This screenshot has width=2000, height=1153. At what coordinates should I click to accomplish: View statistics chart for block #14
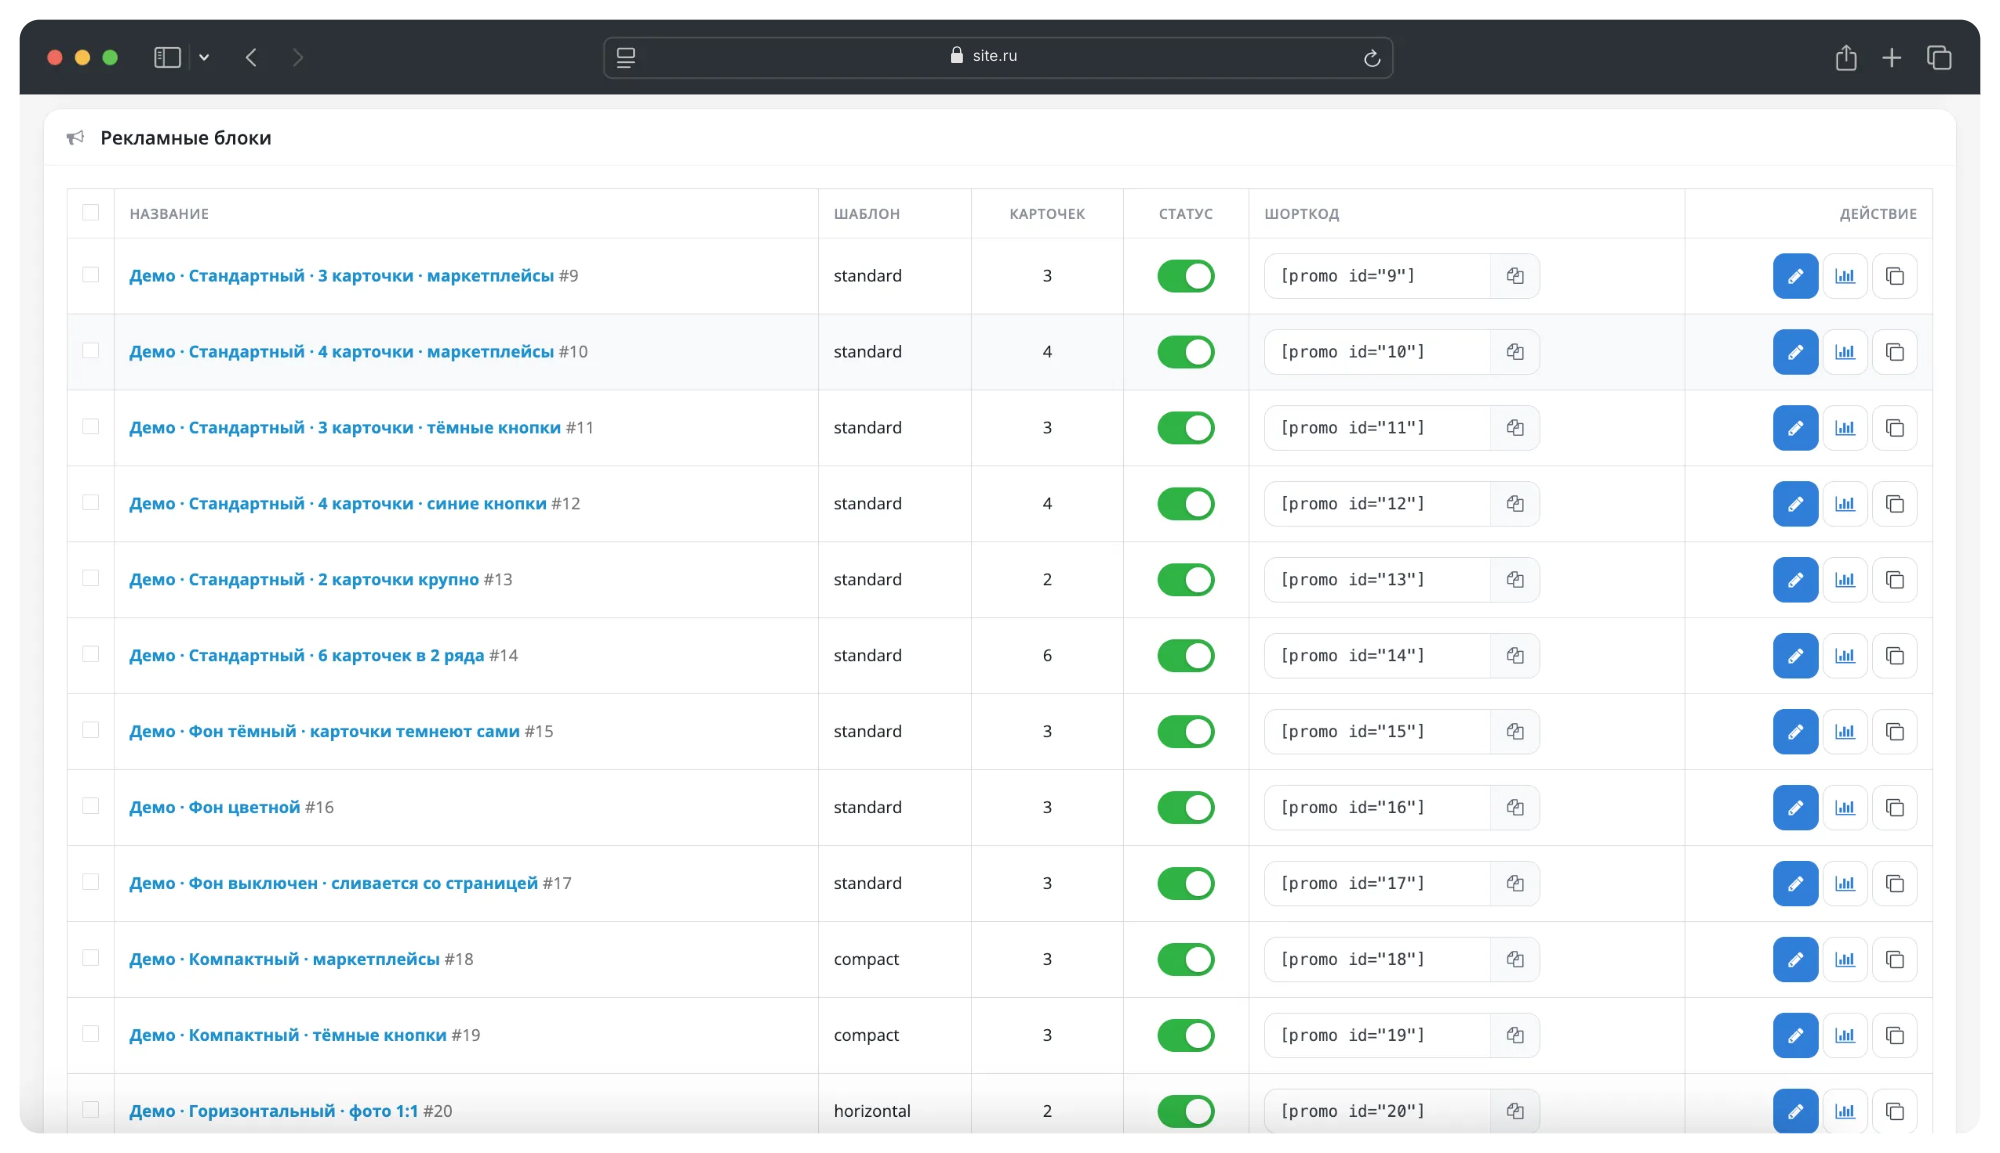(1845, 656)
